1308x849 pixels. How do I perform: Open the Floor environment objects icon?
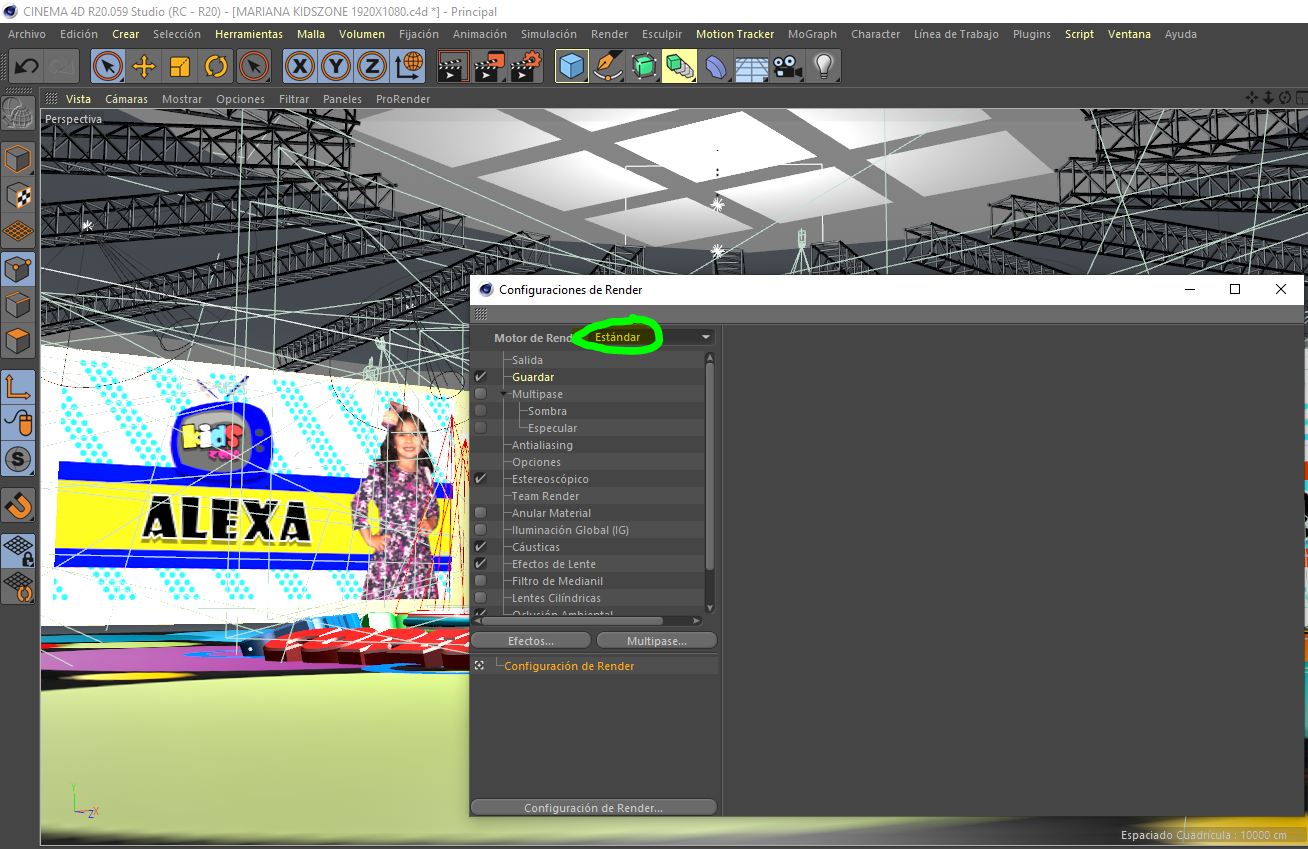[751, 67]
